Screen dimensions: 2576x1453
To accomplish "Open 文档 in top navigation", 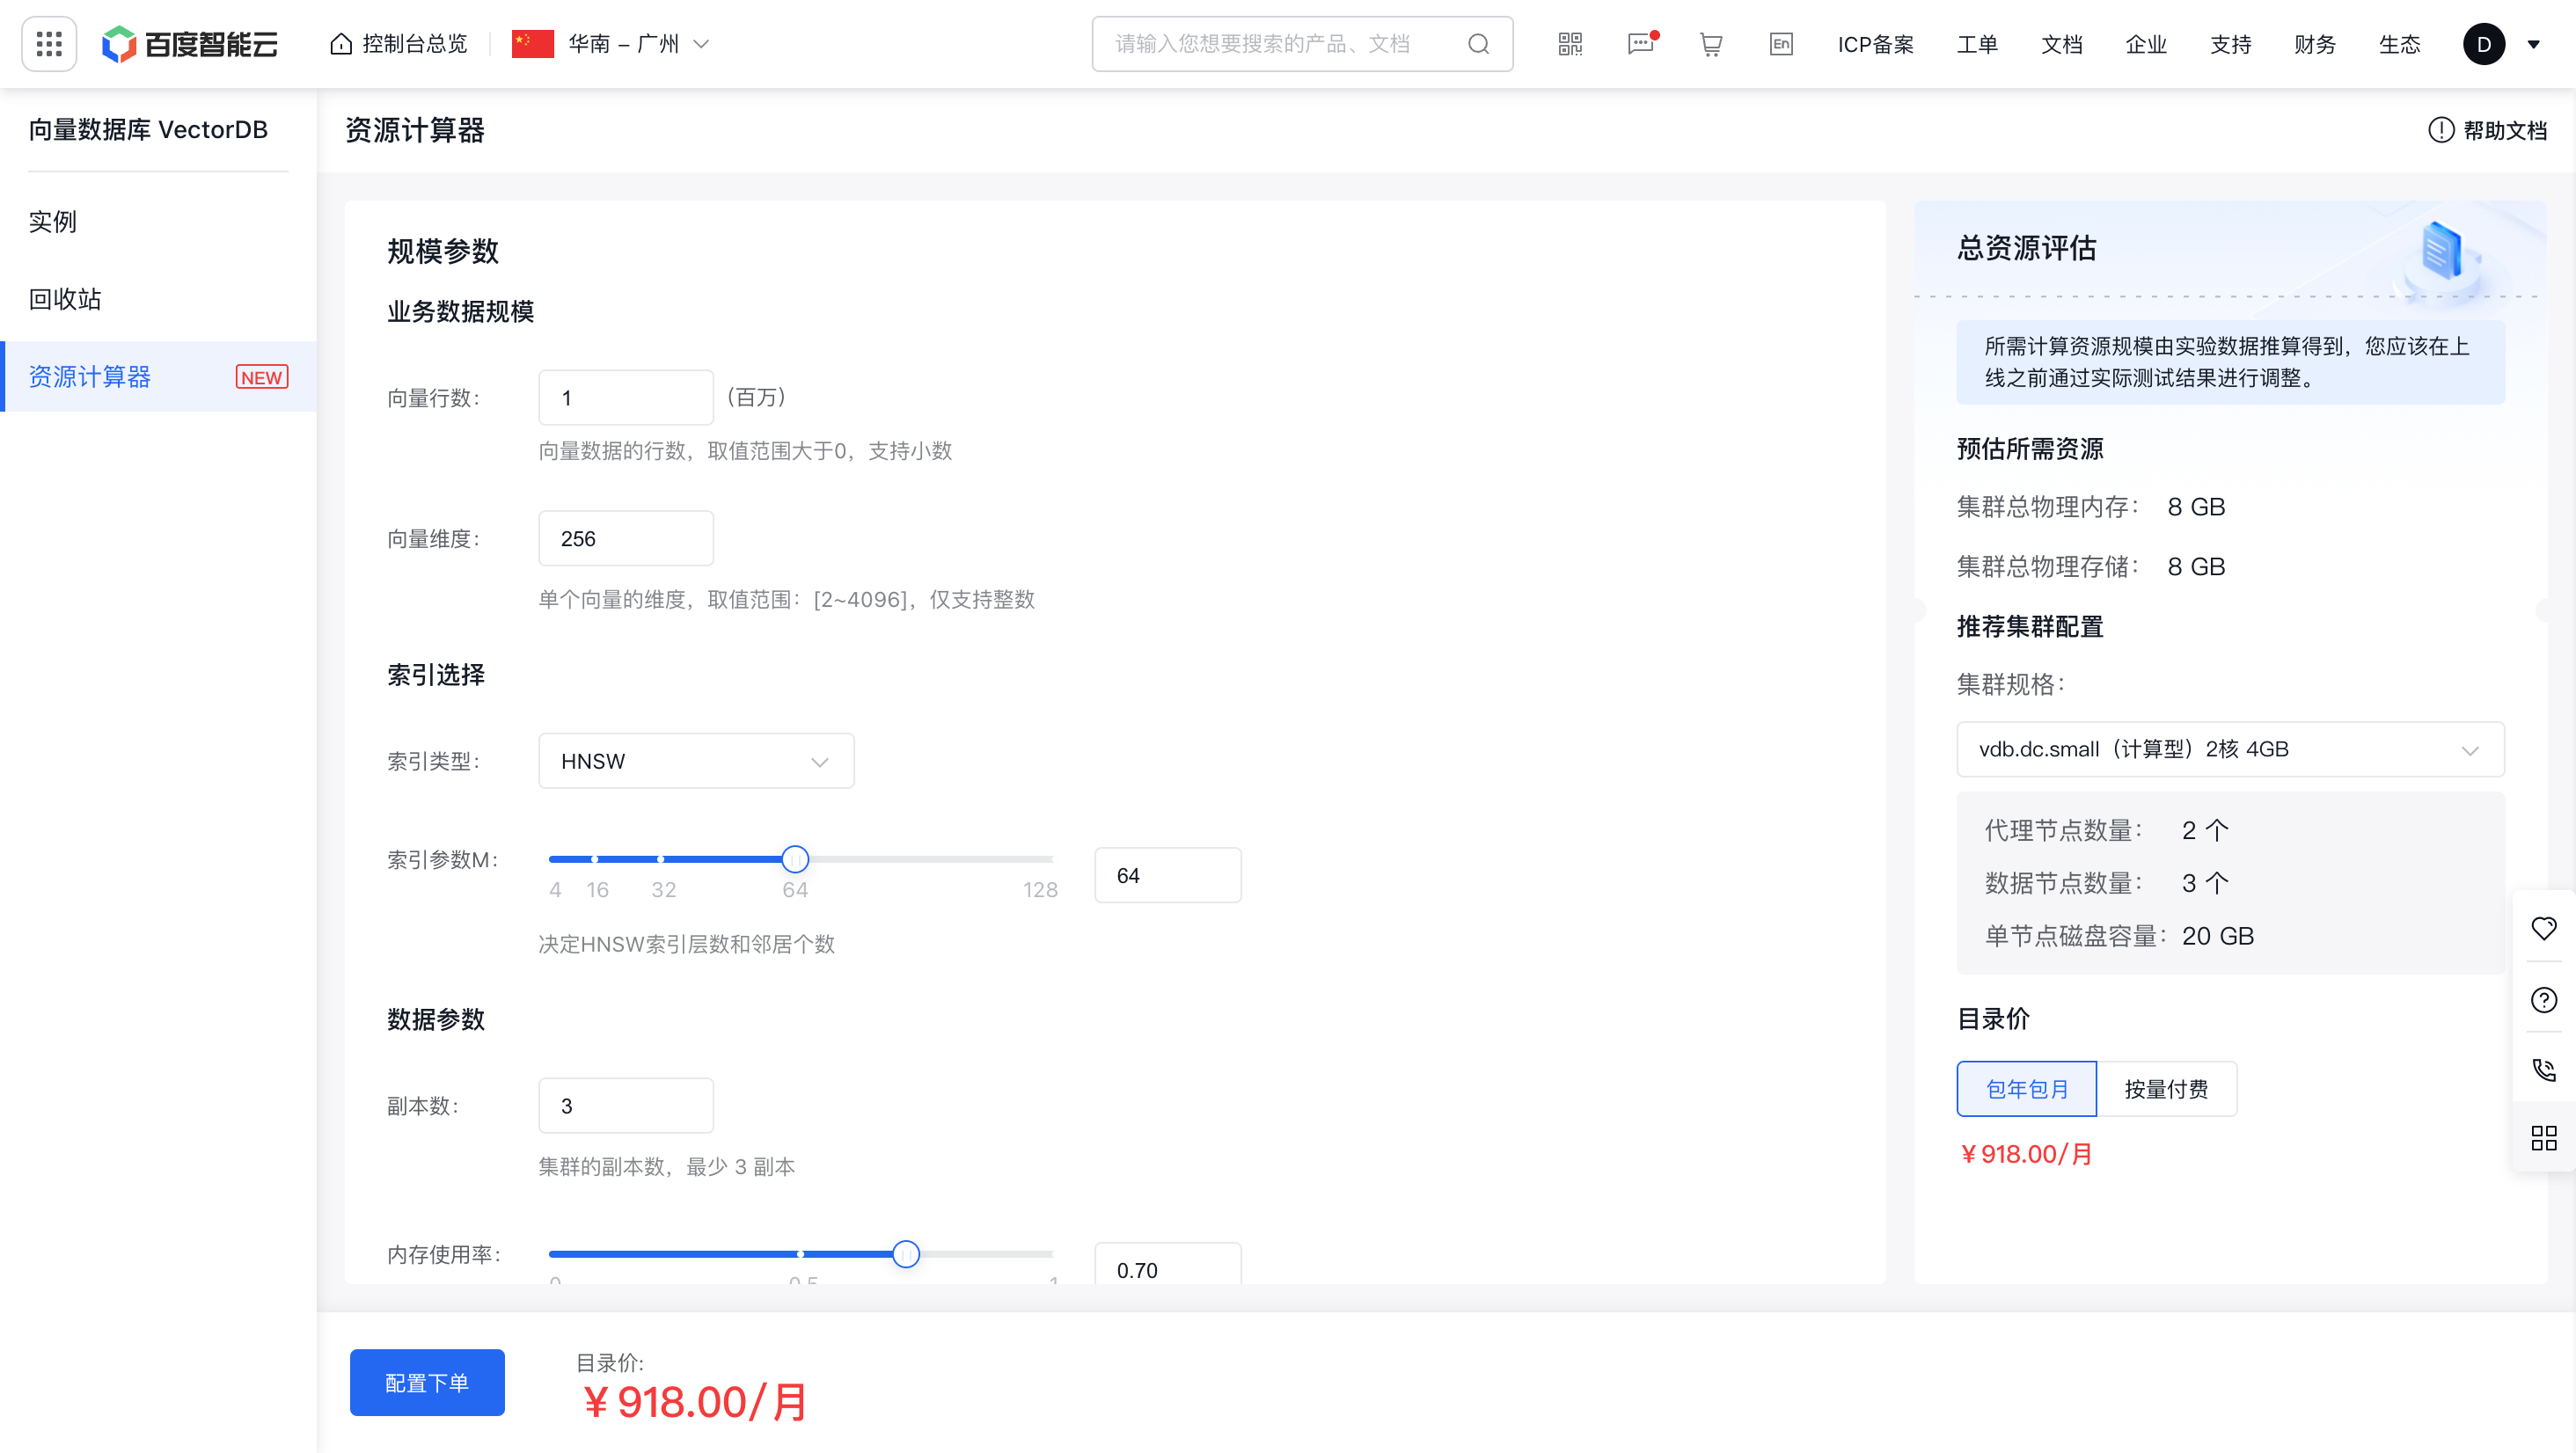I will 2061,44.
